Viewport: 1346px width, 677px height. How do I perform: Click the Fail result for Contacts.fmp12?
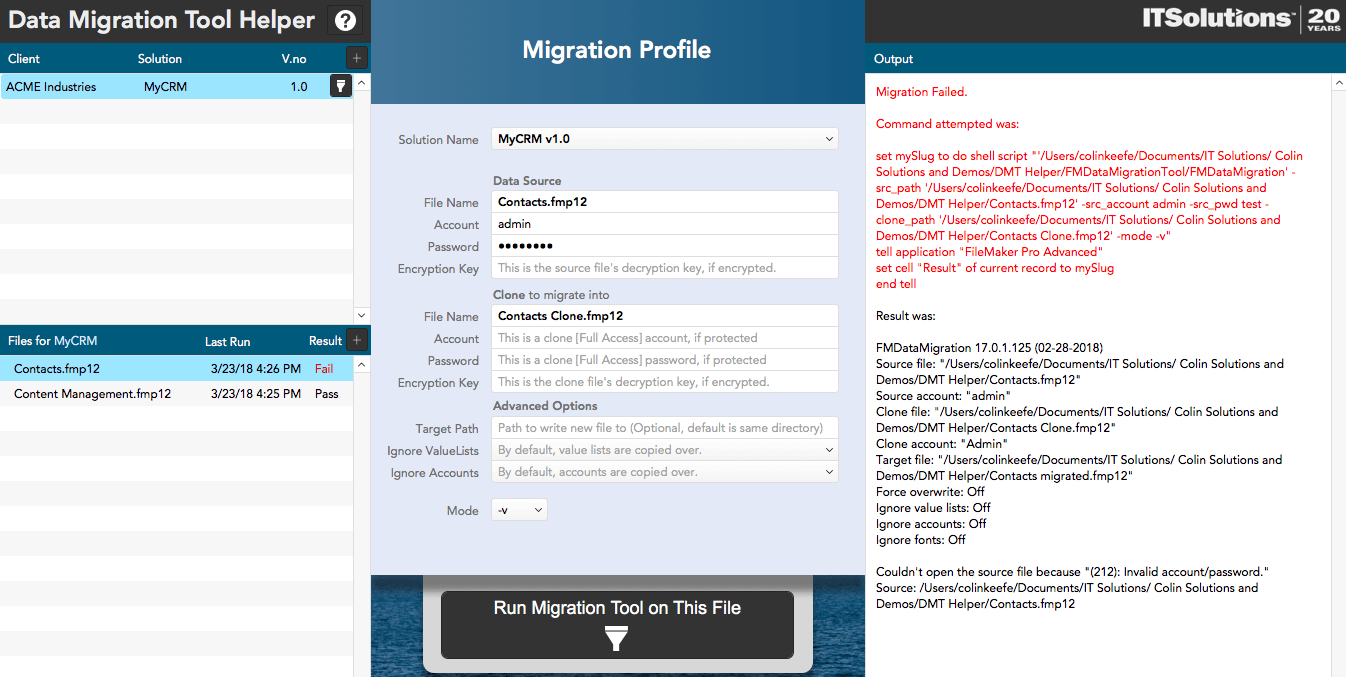click(324, 369)
